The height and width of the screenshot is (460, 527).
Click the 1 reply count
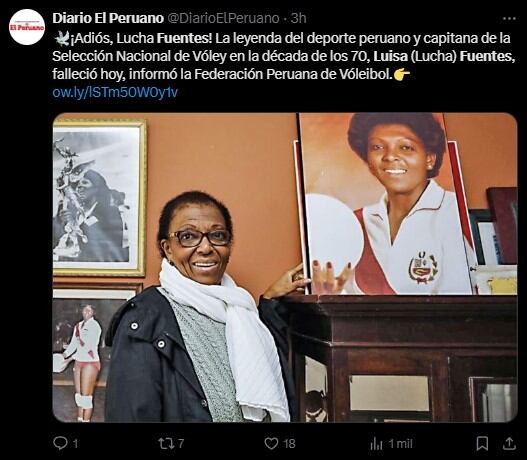(76, 444)
